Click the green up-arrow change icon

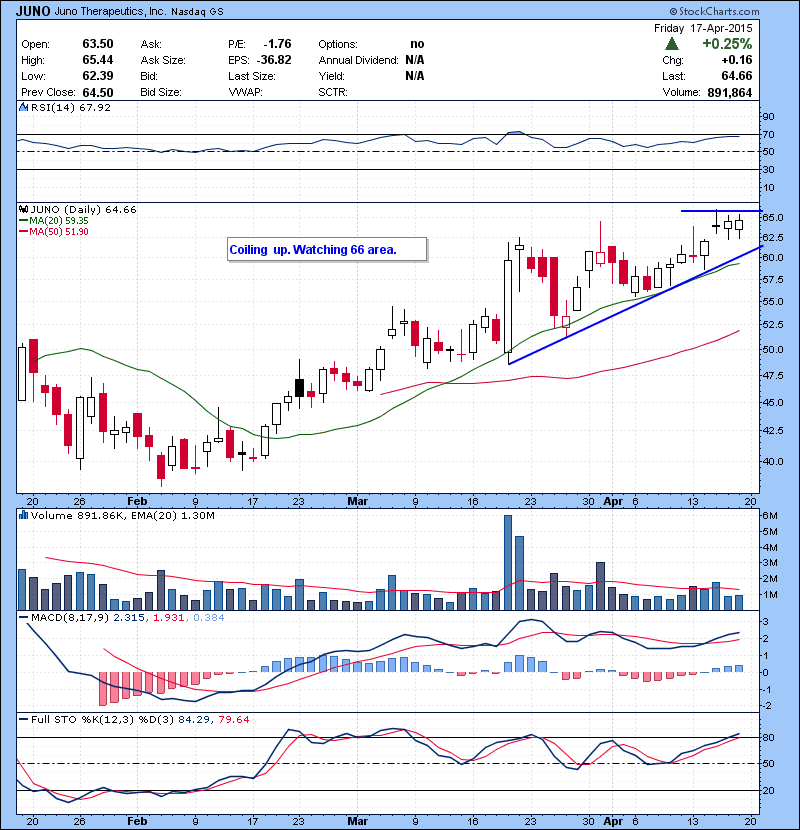(672, 43)
